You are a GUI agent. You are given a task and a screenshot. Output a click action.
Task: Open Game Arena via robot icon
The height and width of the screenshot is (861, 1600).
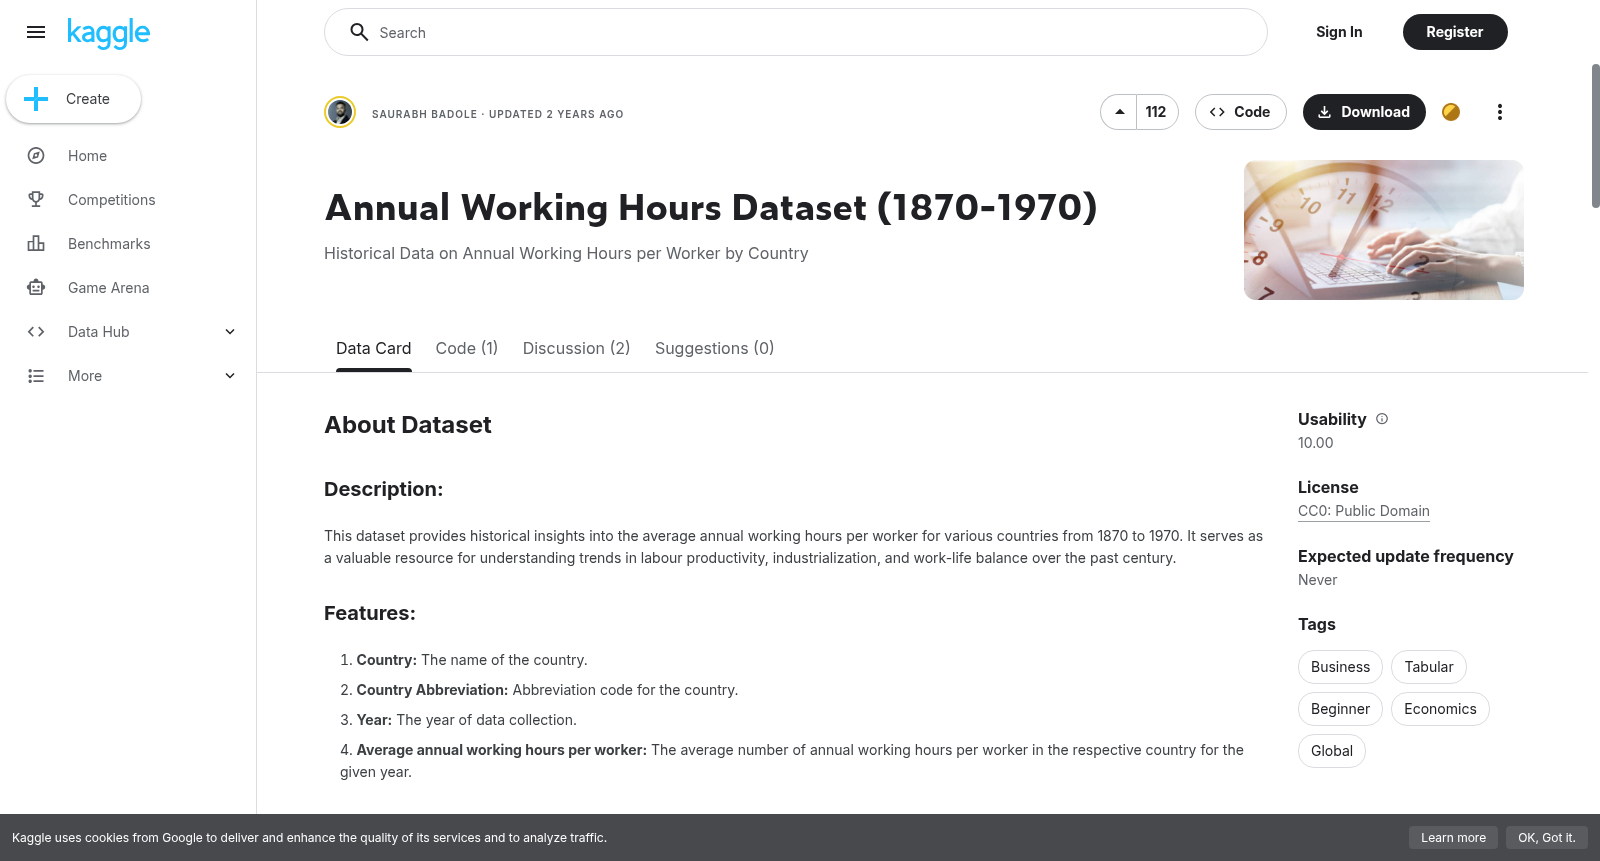pyautogui.click(x=36, y=288)
